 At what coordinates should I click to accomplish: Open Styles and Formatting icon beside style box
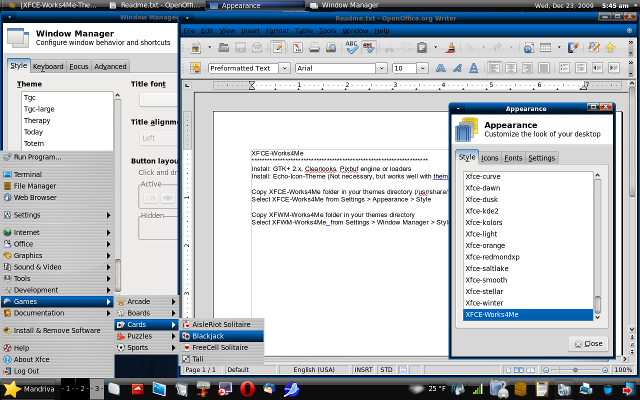coord(196,68)
